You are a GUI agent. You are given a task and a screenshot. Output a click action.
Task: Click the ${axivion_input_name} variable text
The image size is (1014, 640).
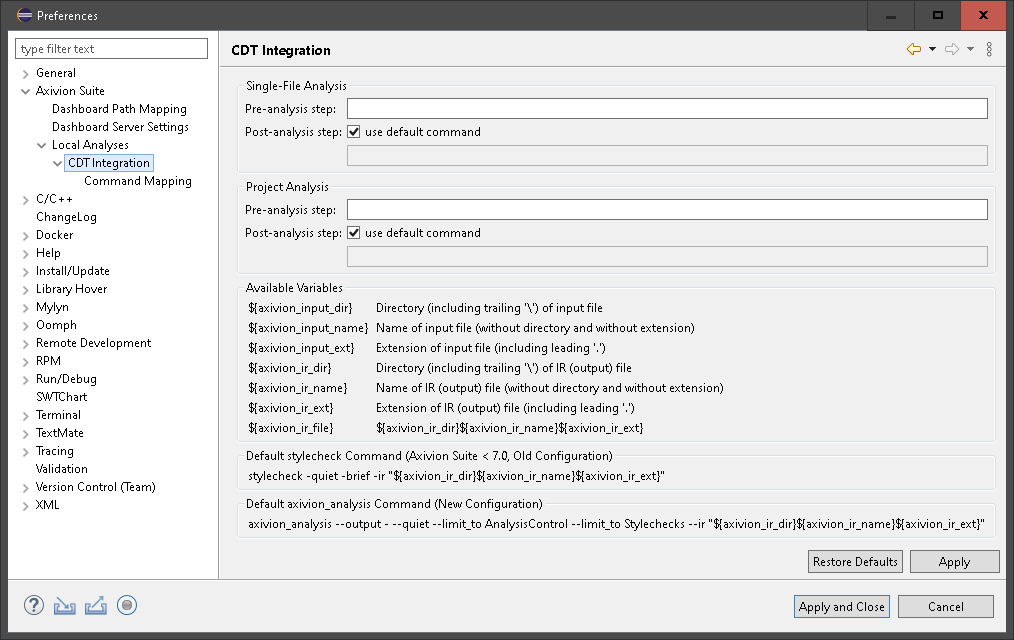pyautogui.click(x=308, y=328)
